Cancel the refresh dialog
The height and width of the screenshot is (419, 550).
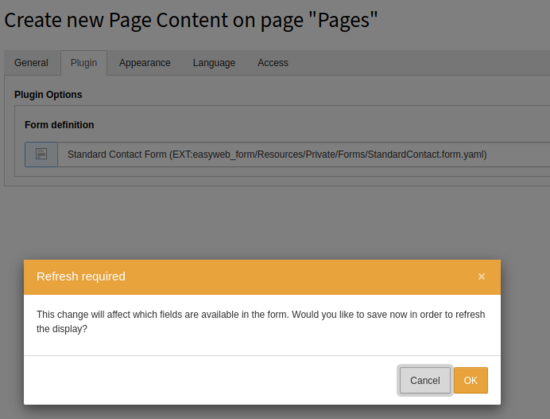click(x=425, y=380)
